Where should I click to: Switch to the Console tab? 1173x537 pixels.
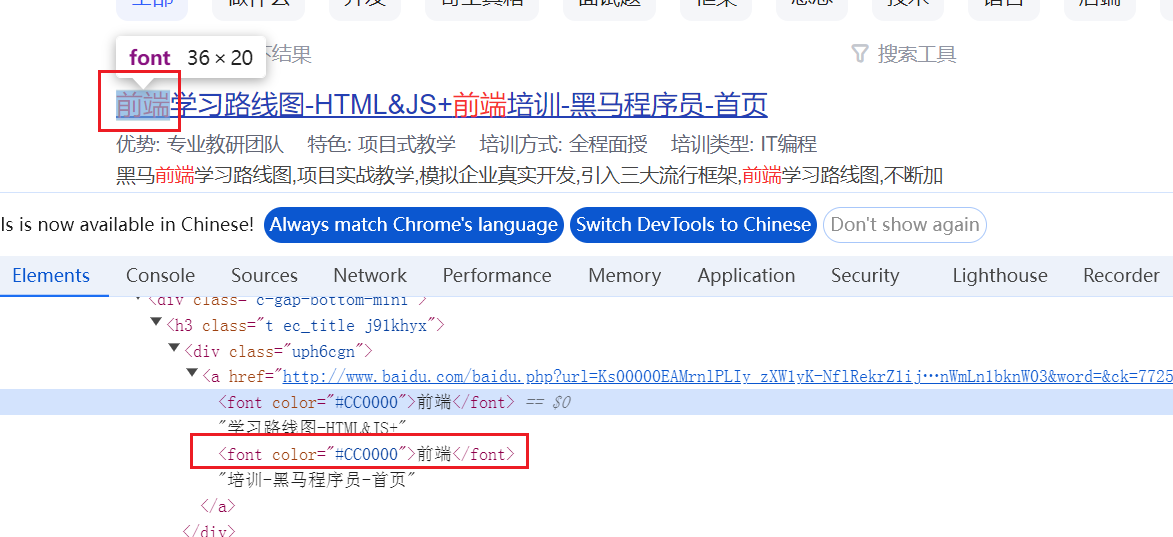click(x=160, y=276)
